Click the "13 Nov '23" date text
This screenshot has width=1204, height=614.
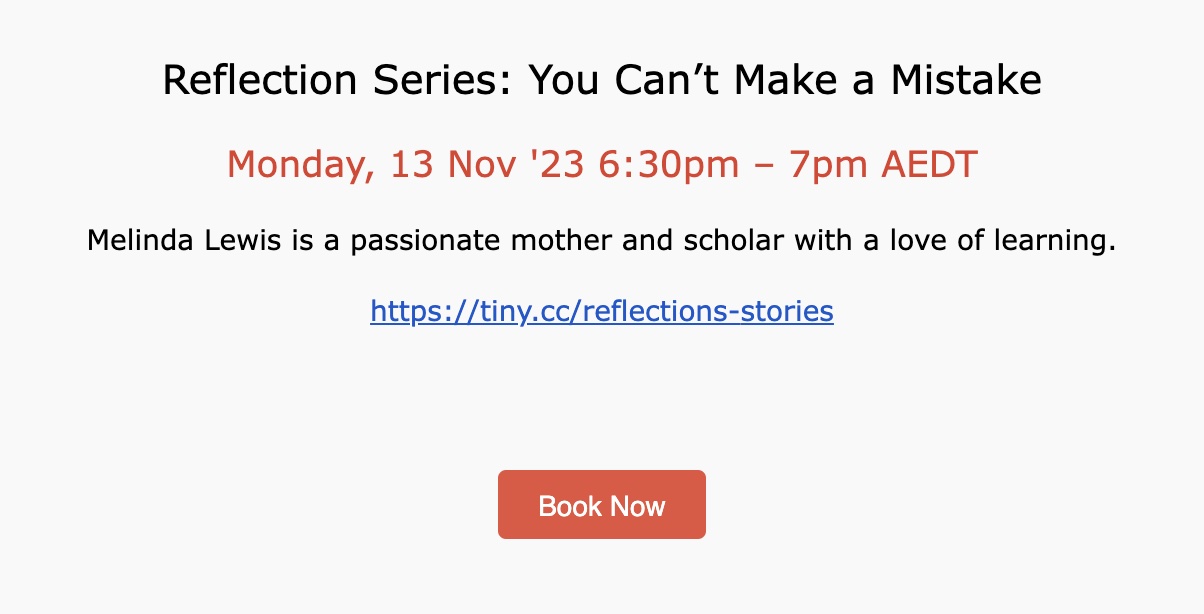487,164
